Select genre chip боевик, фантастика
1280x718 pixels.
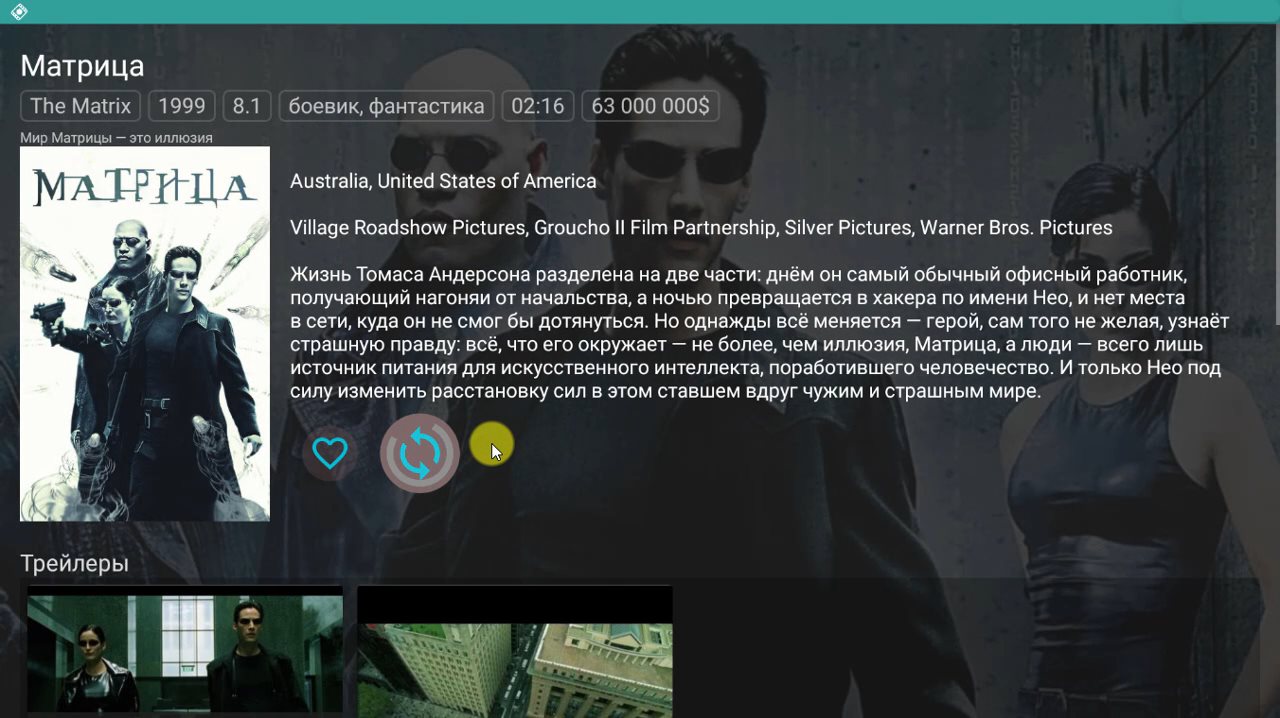click(x=386, y=106)
